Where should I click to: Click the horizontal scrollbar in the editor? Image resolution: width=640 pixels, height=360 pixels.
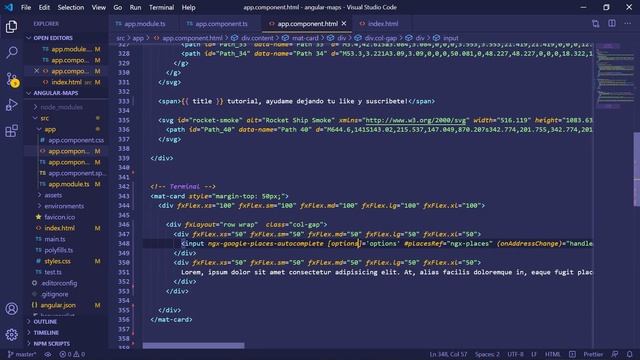[193, 346]
